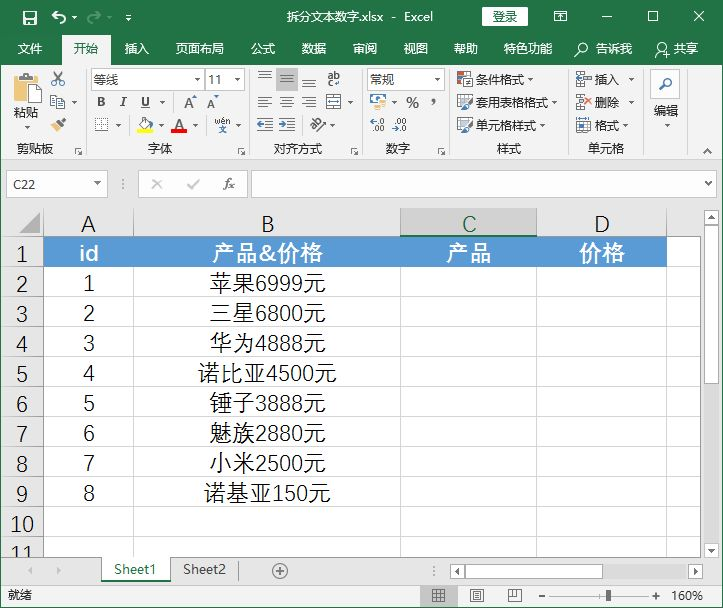
Task: Decrease the indent level
Action: (x=265, y=125)
